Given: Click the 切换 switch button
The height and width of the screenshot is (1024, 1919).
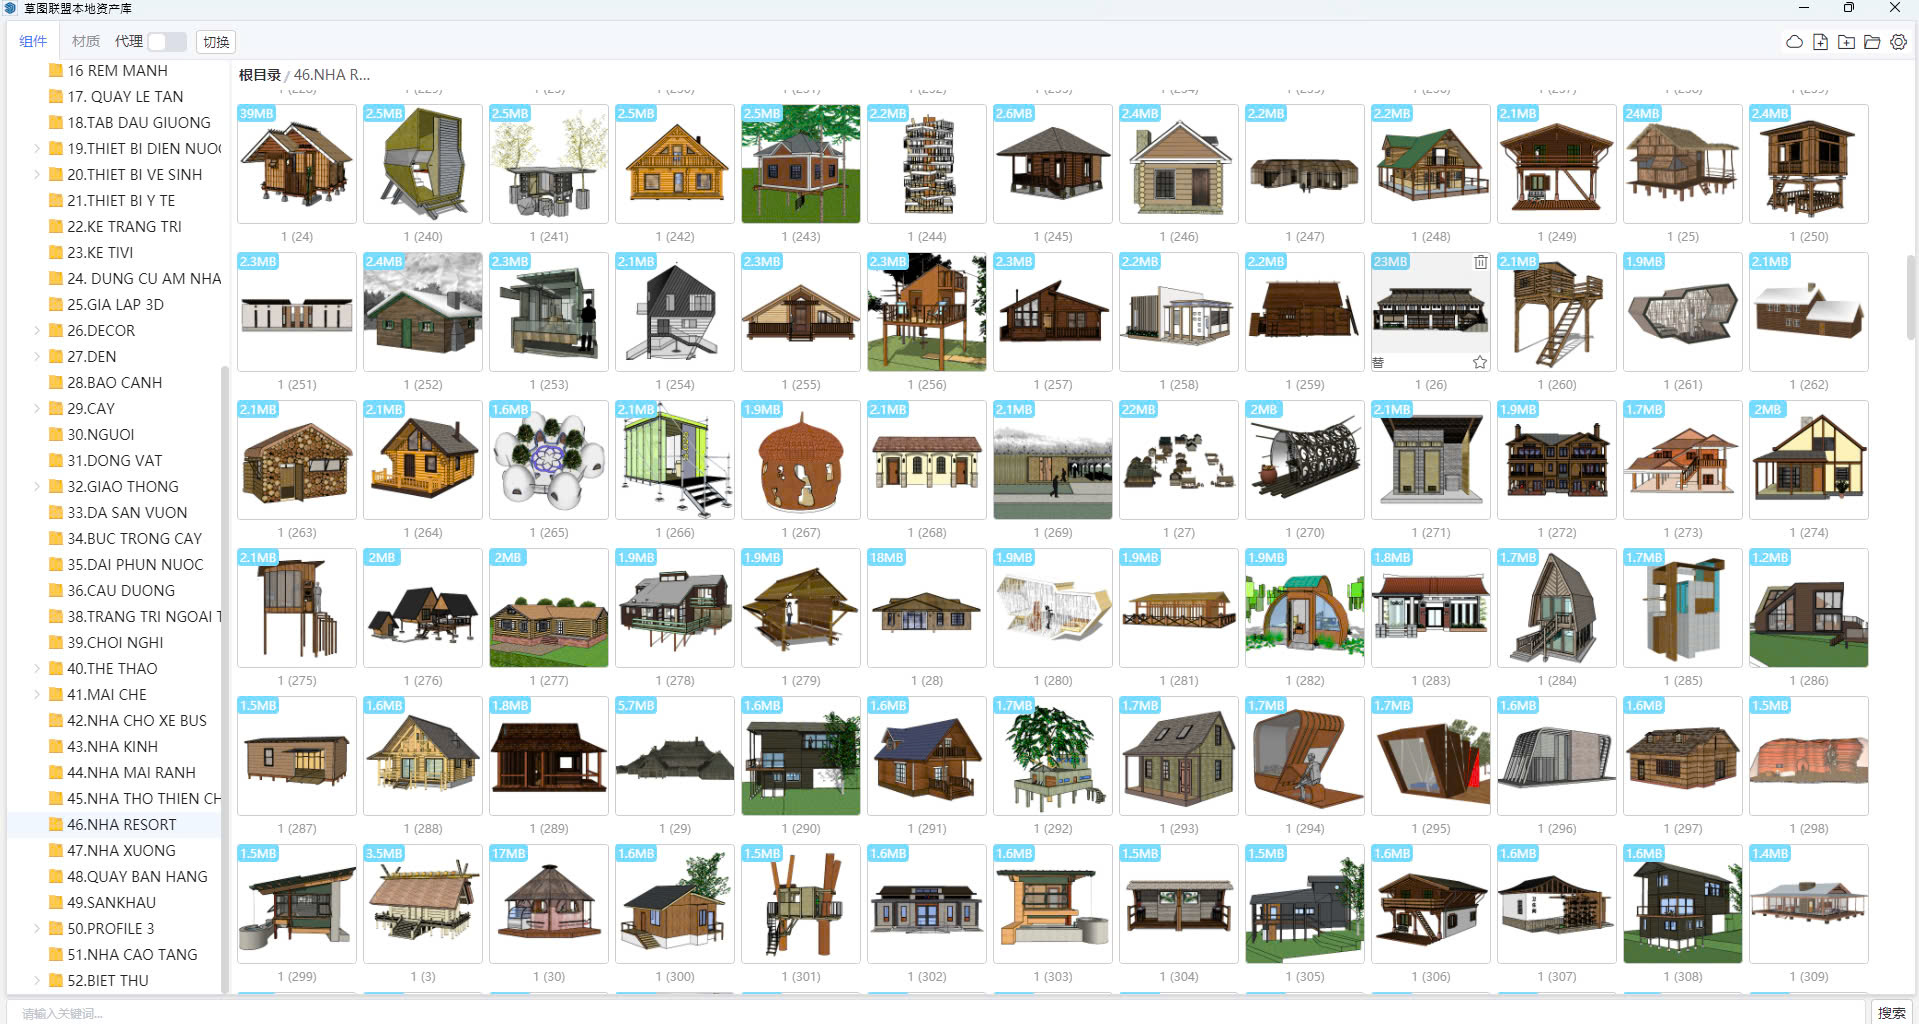Looking at the screenshot, I should click(216, 41).
